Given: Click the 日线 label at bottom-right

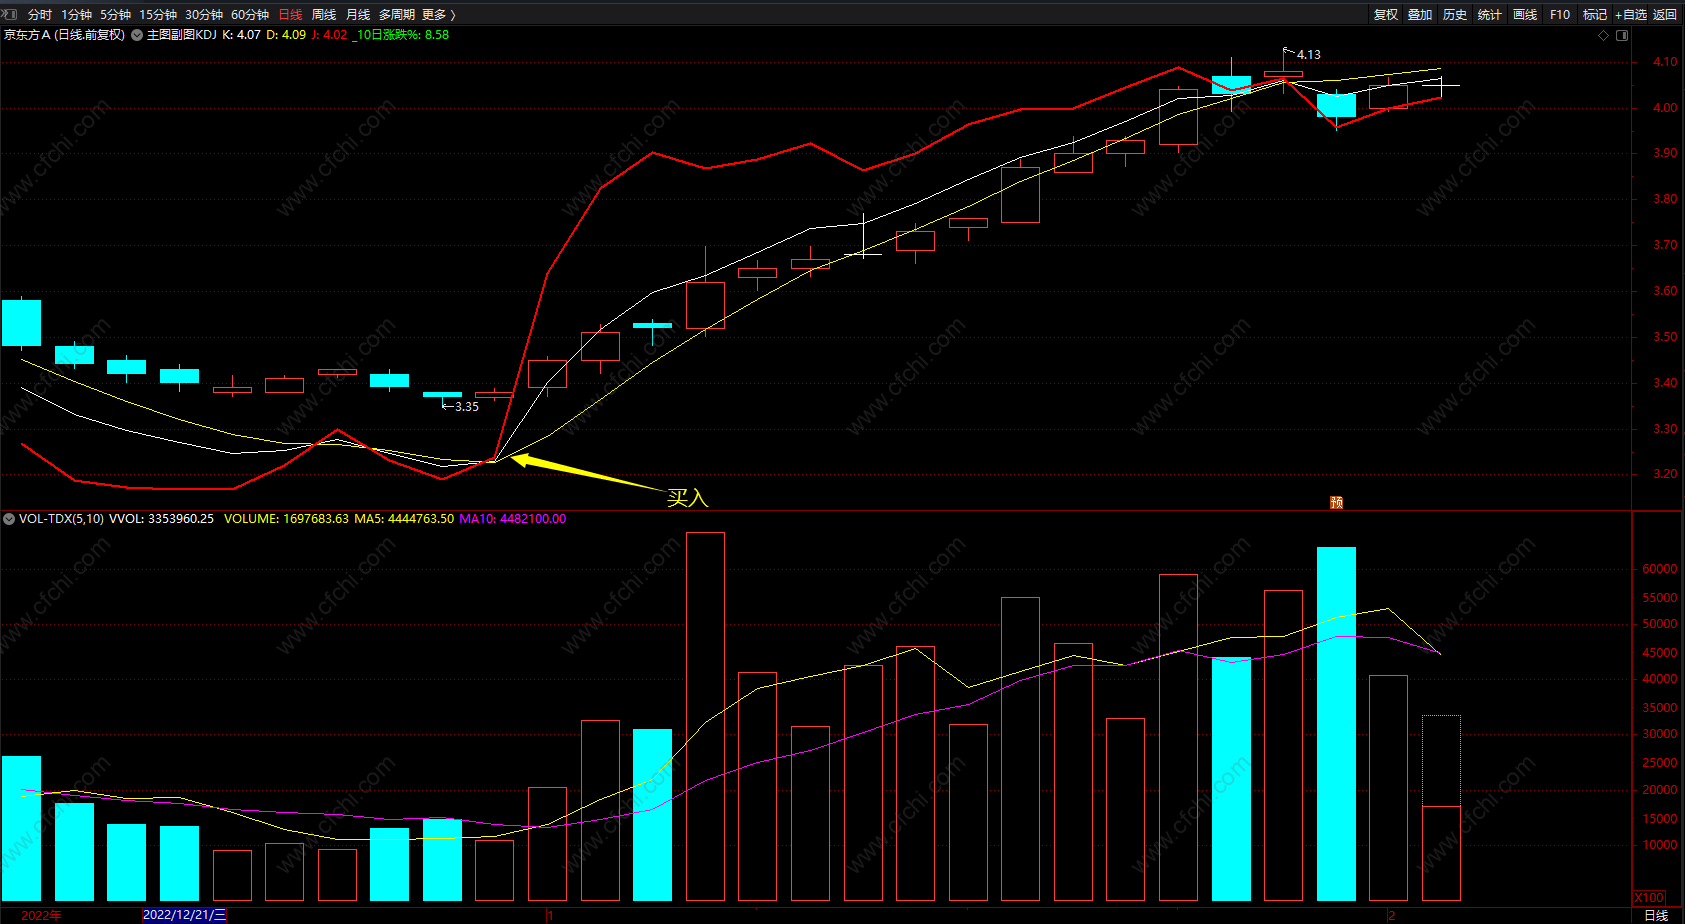Looking at the screenshot, I should tap(1656, 915).
